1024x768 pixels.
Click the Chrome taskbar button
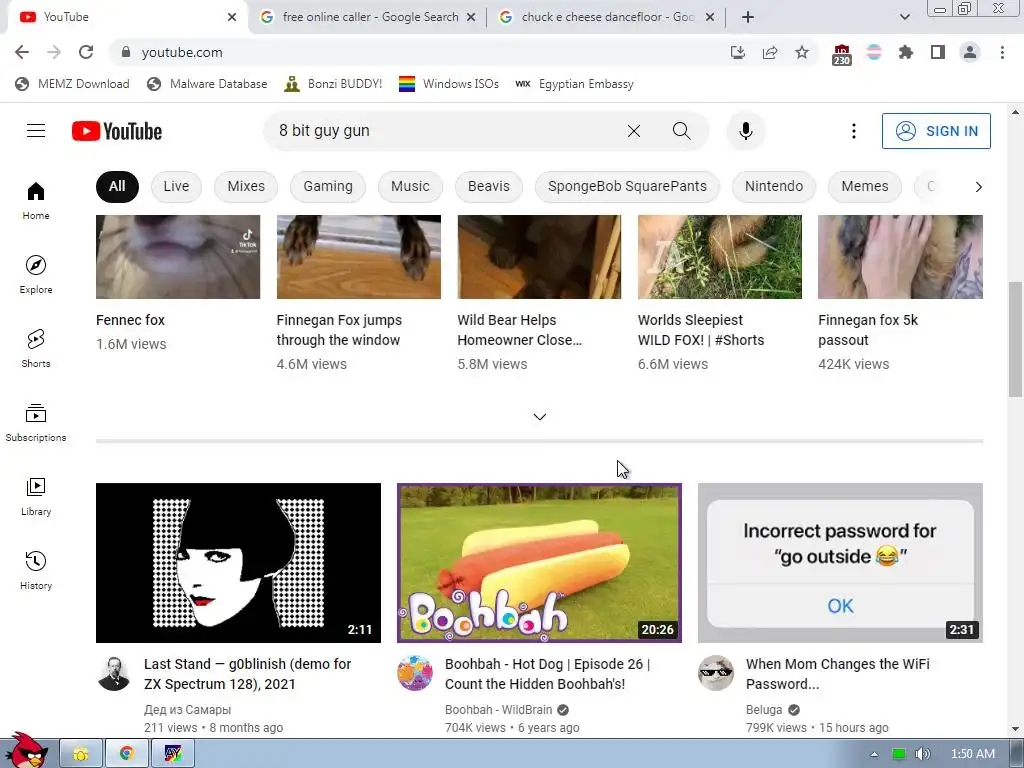pos(127,754)
